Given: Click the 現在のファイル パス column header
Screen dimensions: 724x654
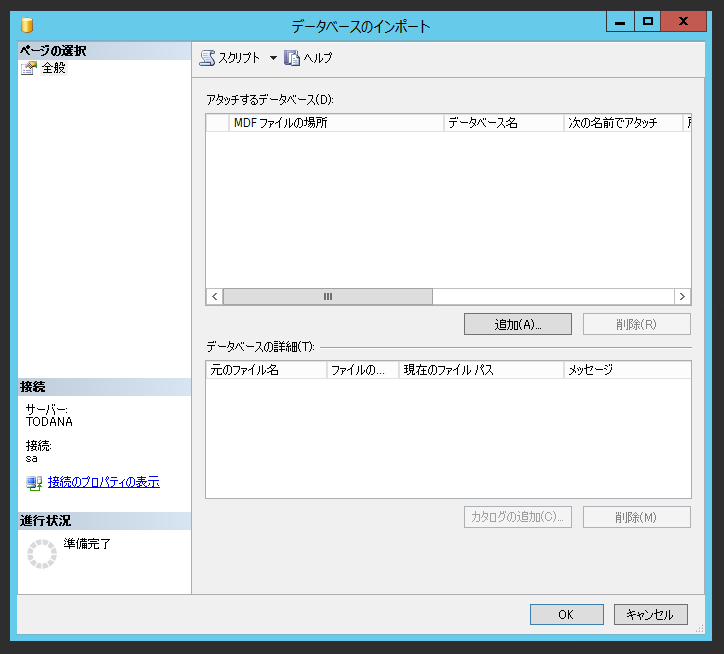Looking at the screenshot, I should (481, 370).
